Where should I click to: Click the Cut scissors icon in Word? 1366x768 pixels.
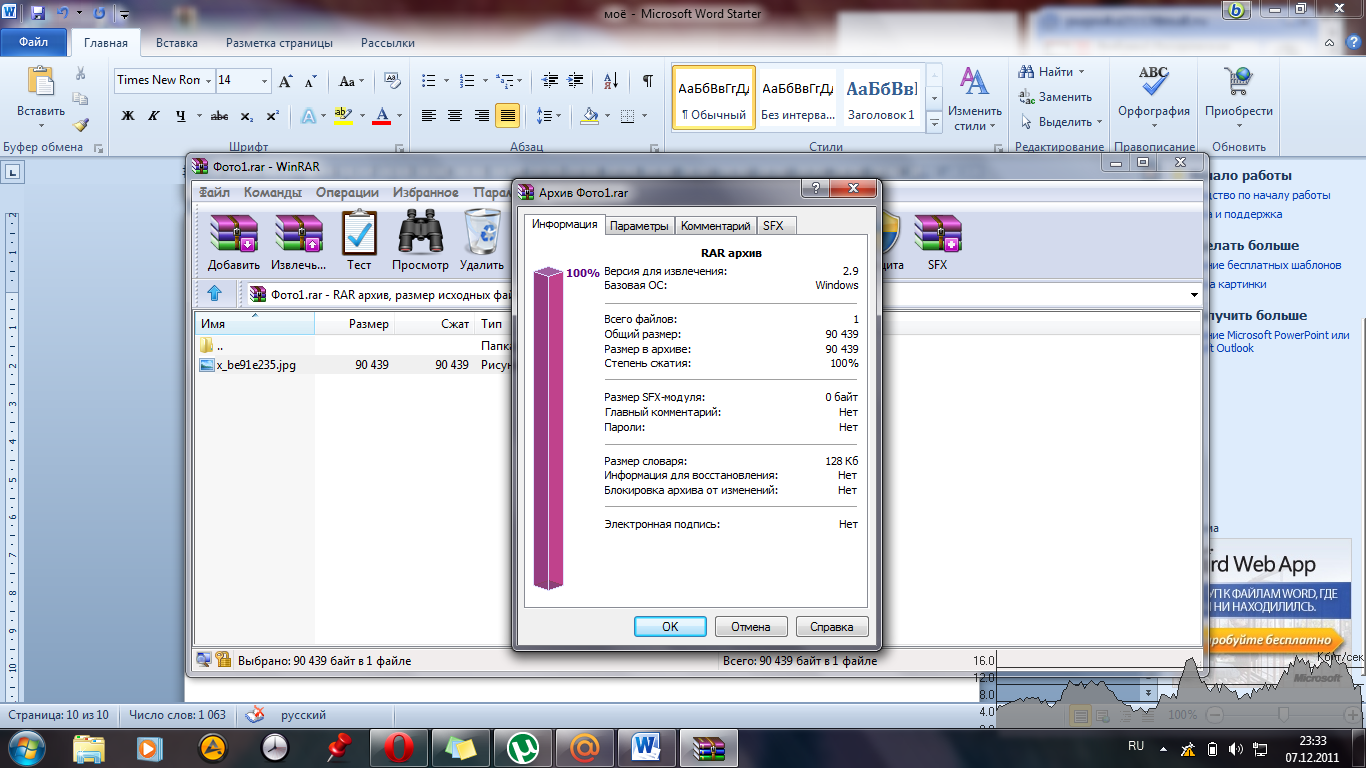pos(81,74)
